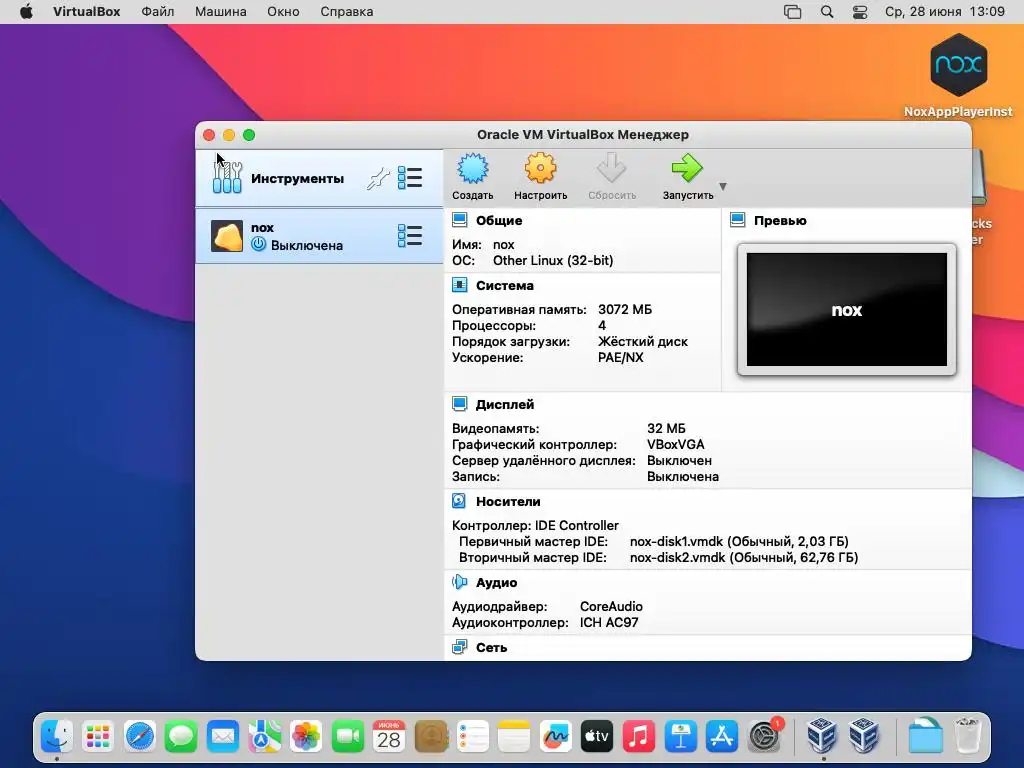Click the date and time in menu bar
The image size is (1024, 768).
944,12
